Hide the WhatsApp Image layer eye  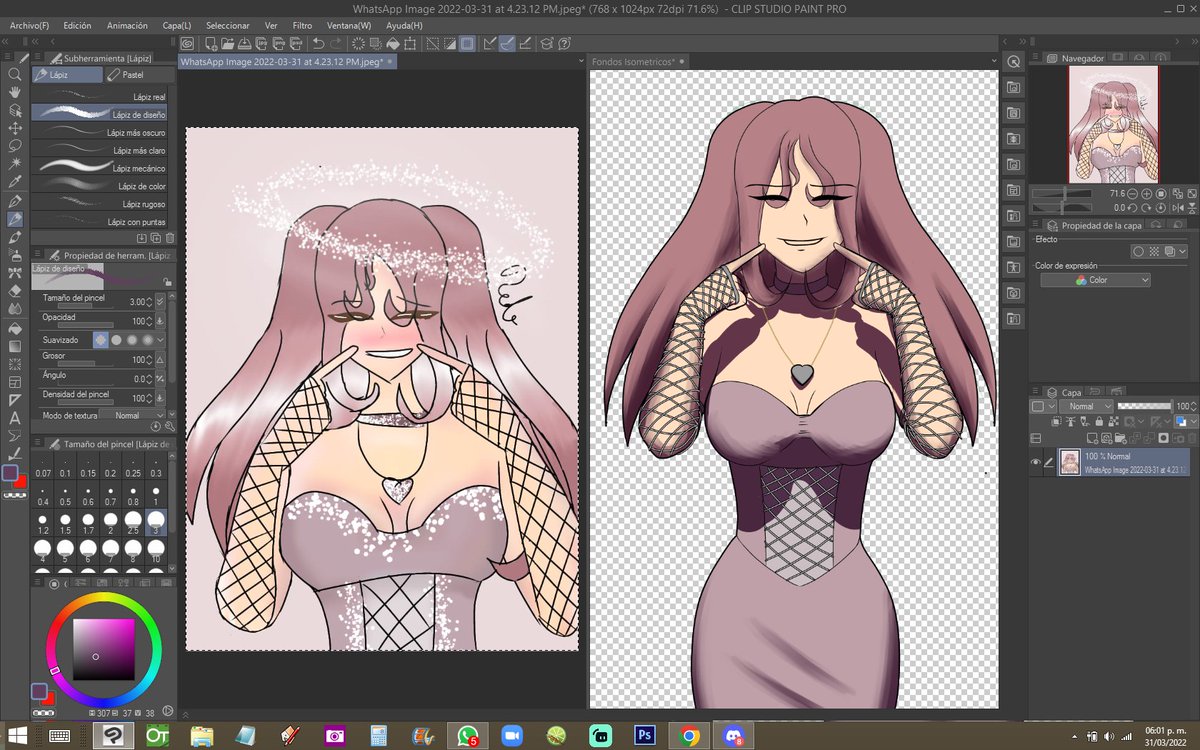coord(1036,461)
